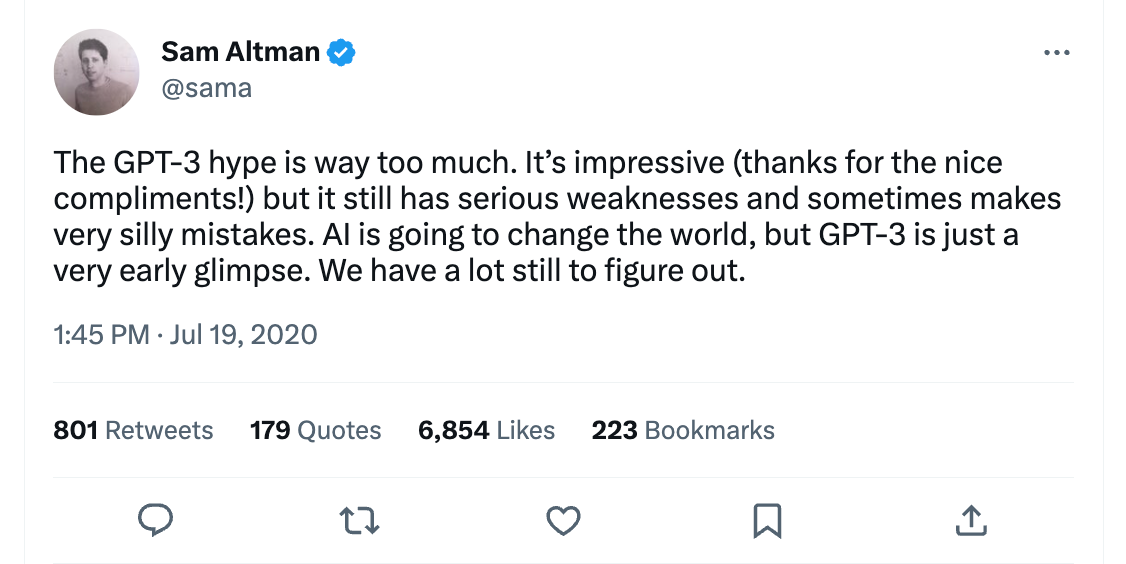
Task: View the 179 Quotes list
Action: click(x=316, y=430)
